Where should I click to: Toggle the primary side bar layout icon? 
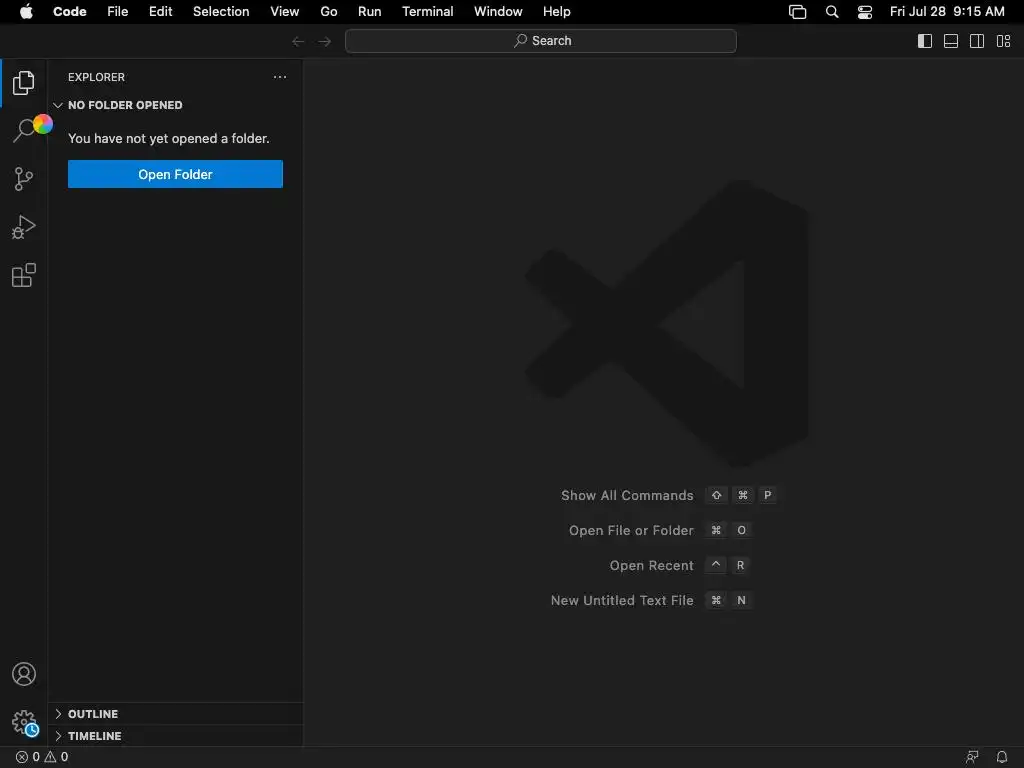[x=925, y=41]
